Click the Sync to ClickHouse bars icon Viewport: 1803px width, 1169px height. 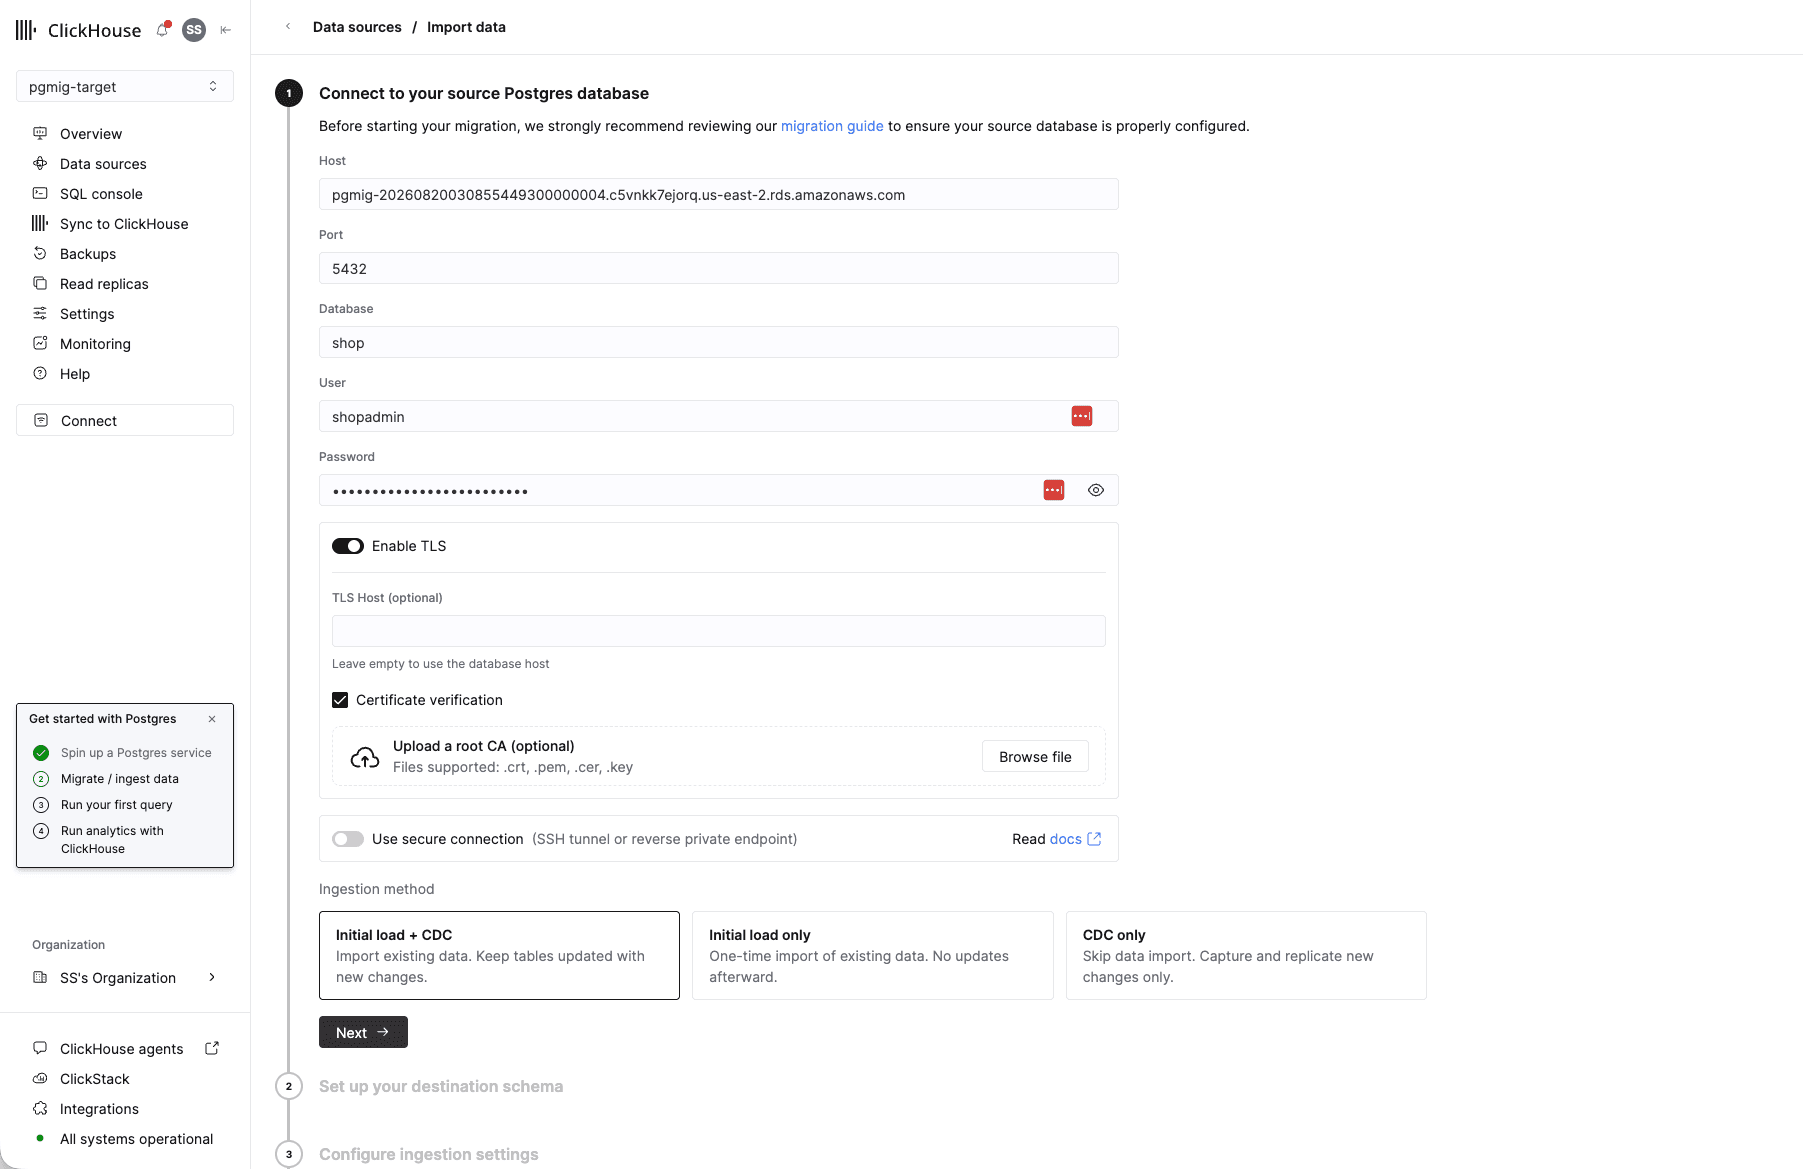tap(40, 223)
